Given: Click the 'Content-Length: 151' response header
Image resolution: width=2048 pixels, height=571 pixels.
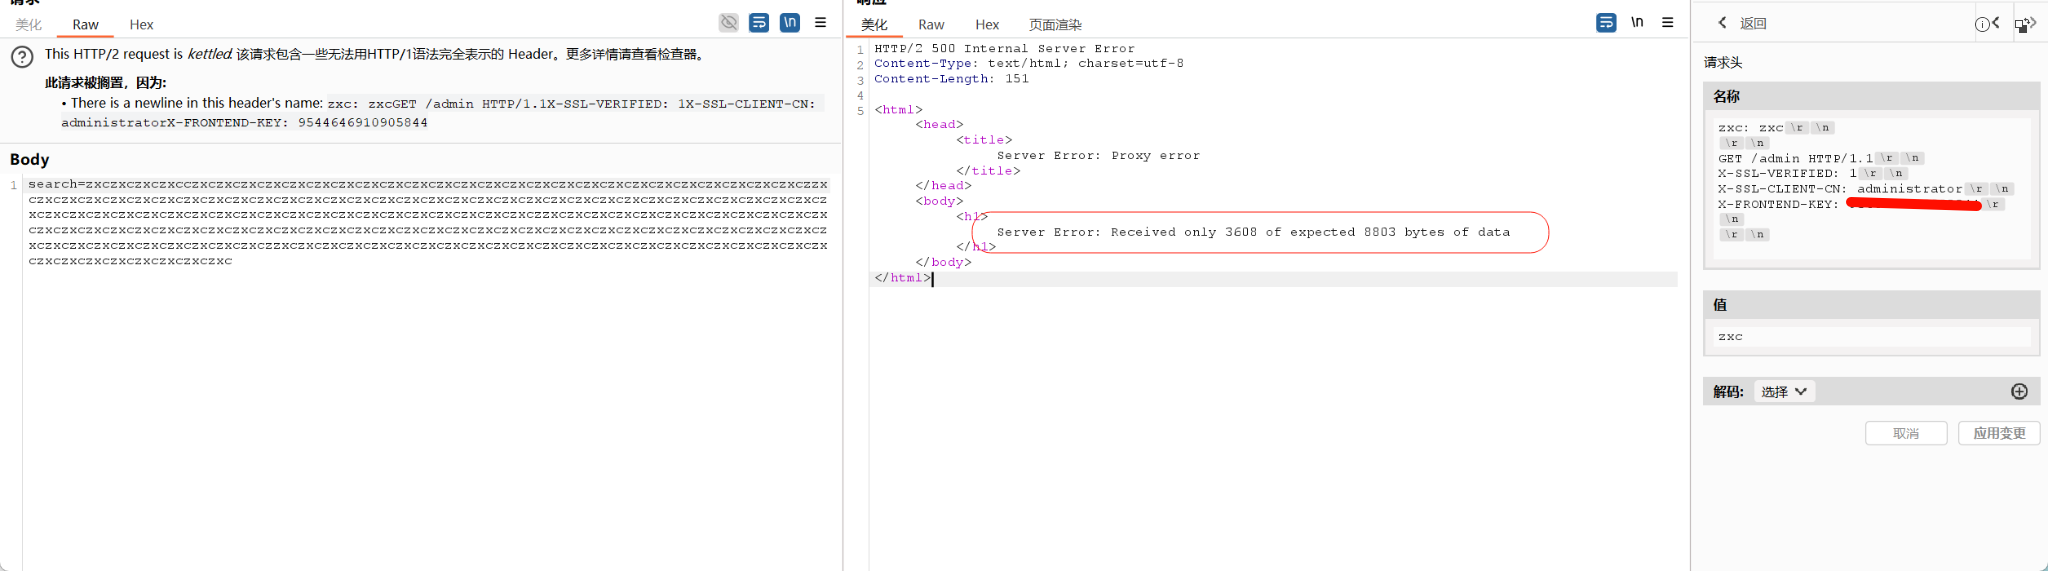Looking at the screenshot, I should pos(951,78).
